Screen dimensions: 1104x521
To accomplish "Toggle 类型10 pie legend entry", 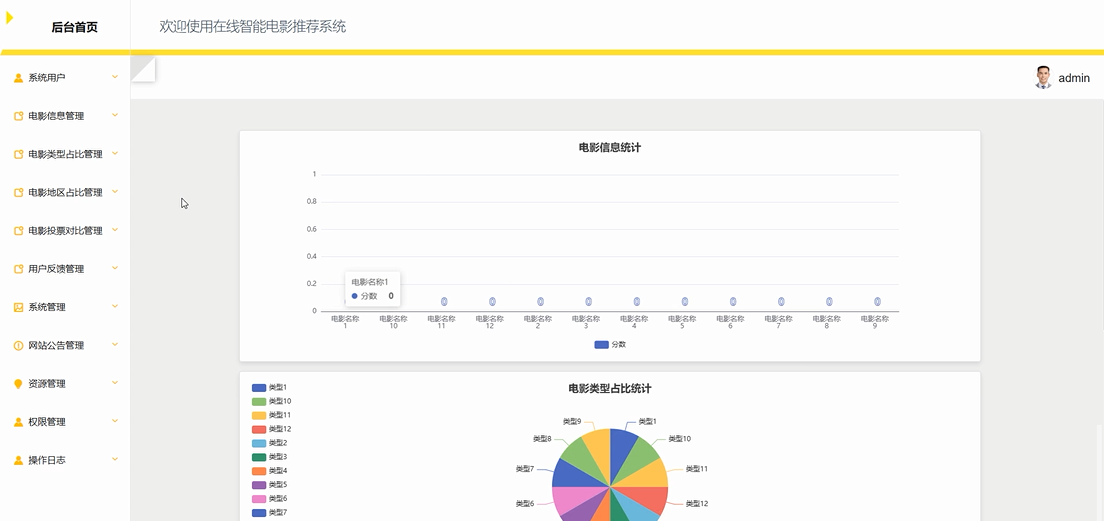I will tap(272, 401).
